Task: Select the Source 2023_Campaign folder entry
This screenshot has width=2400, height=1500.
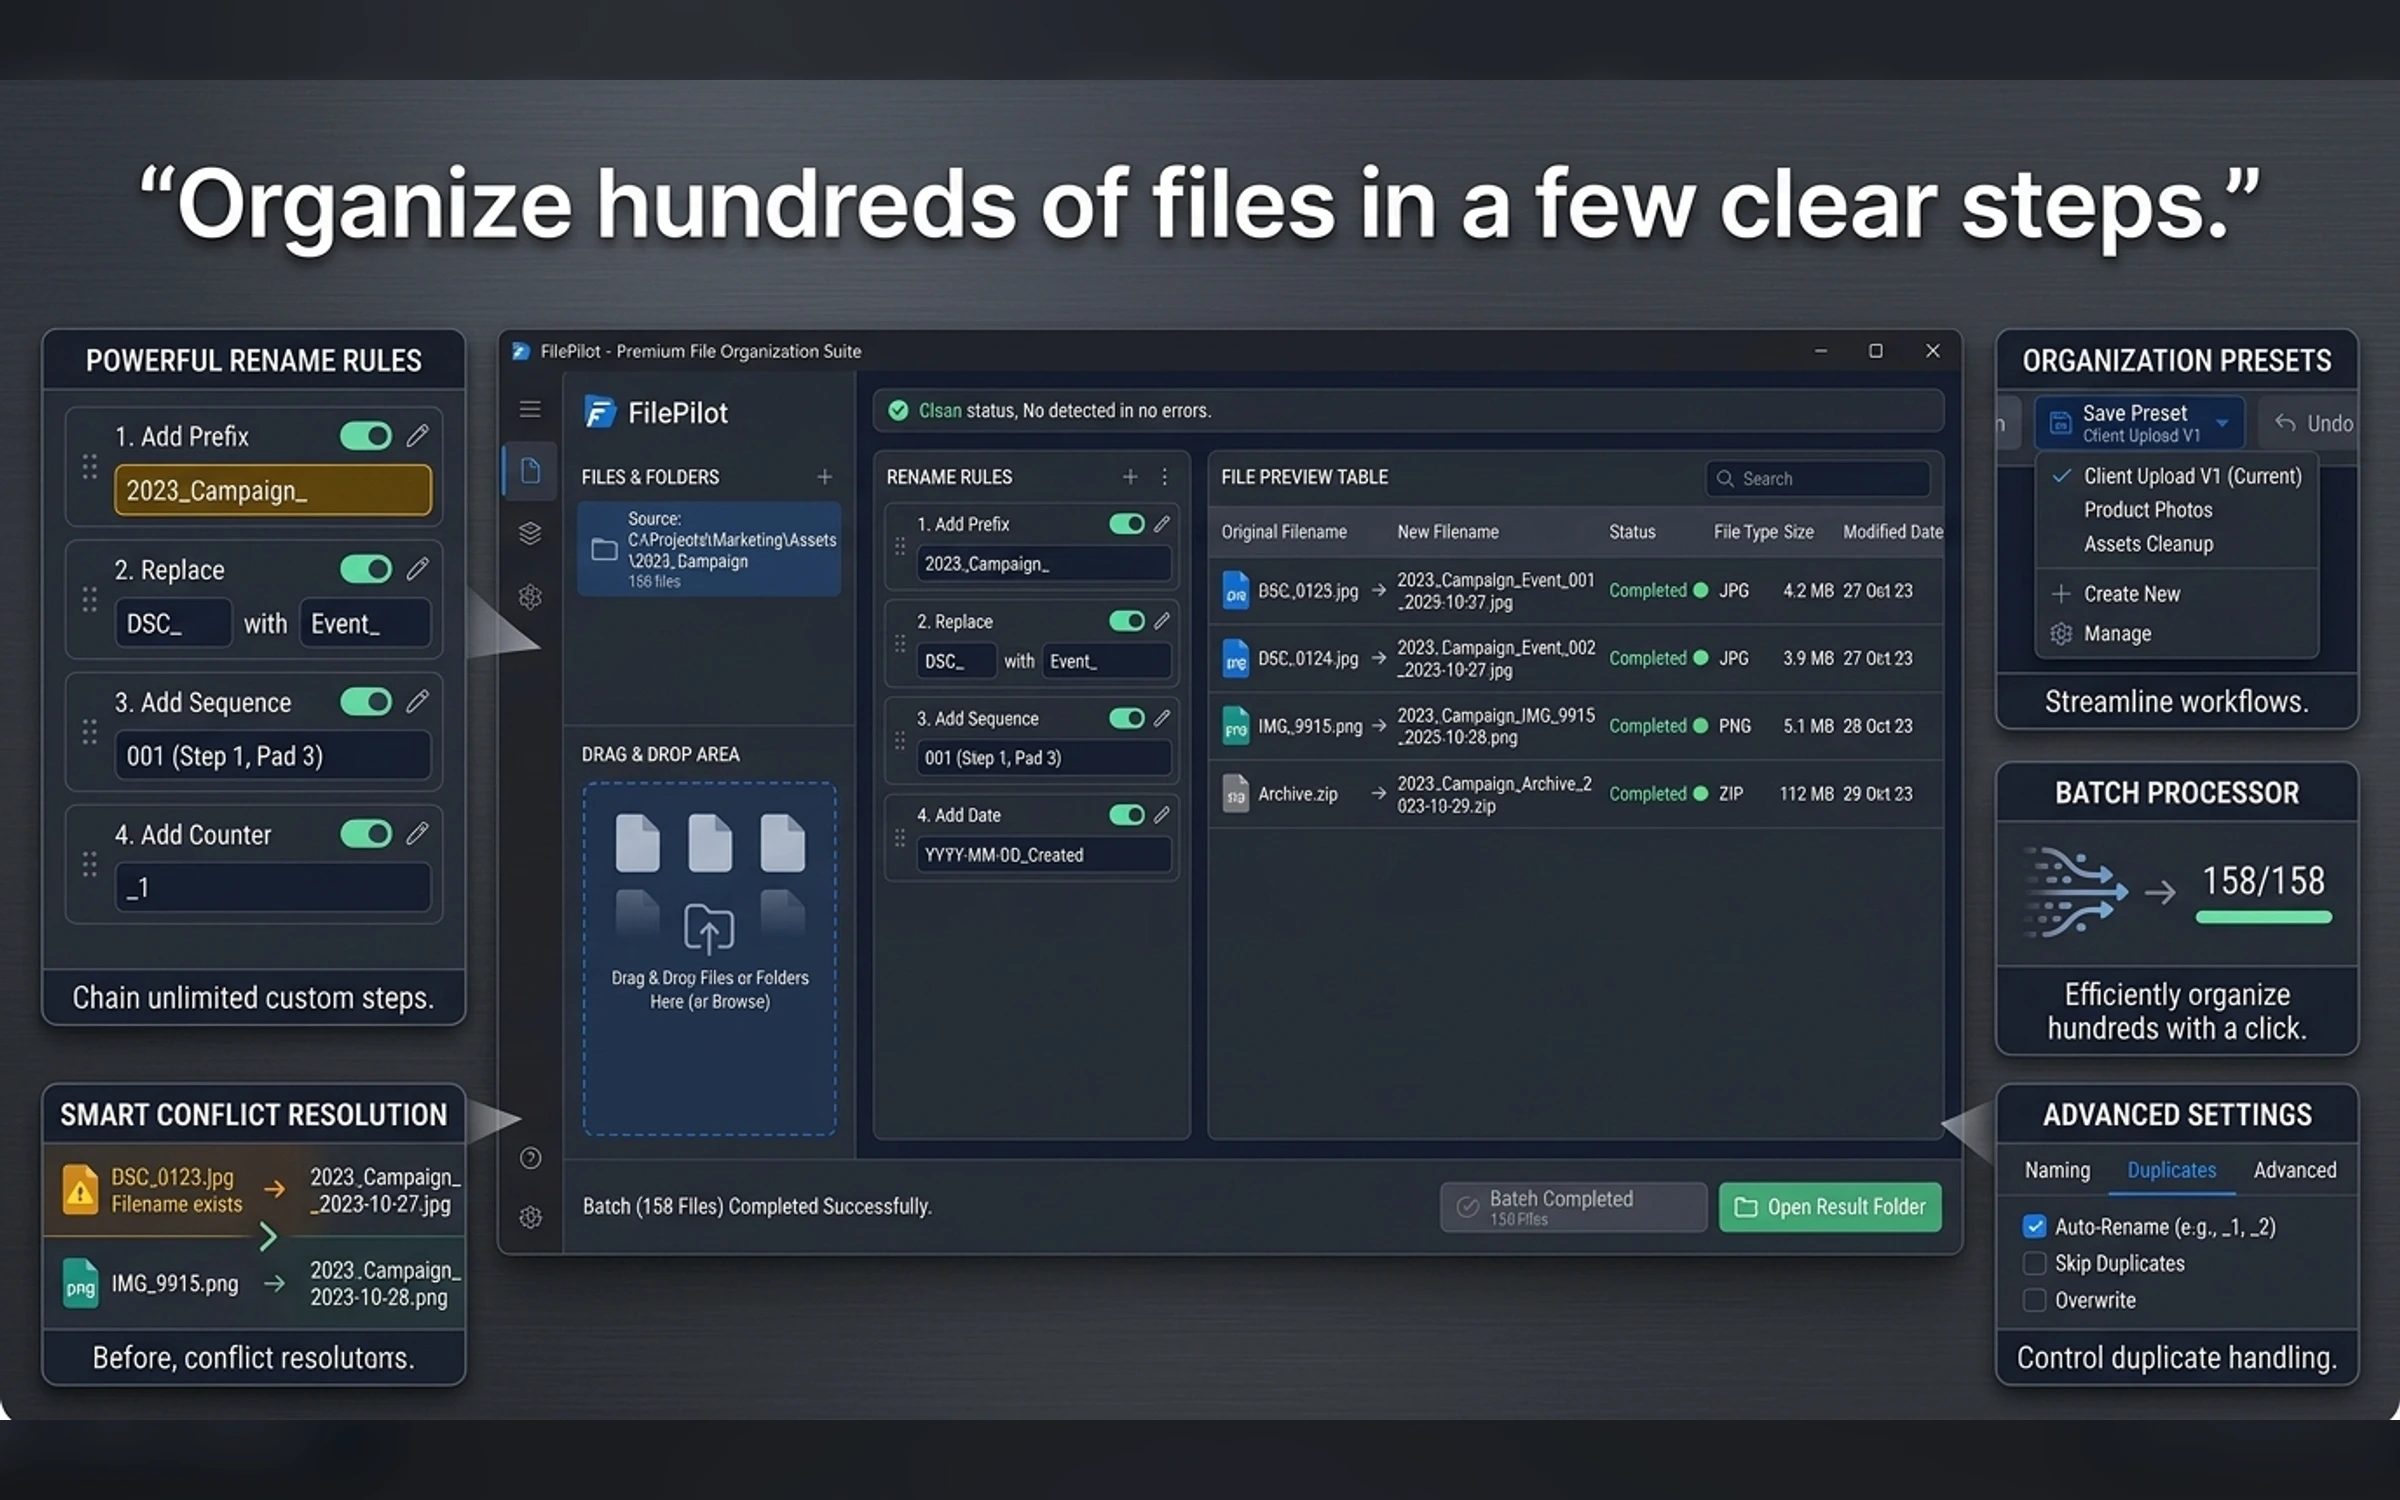Action: 709,549
